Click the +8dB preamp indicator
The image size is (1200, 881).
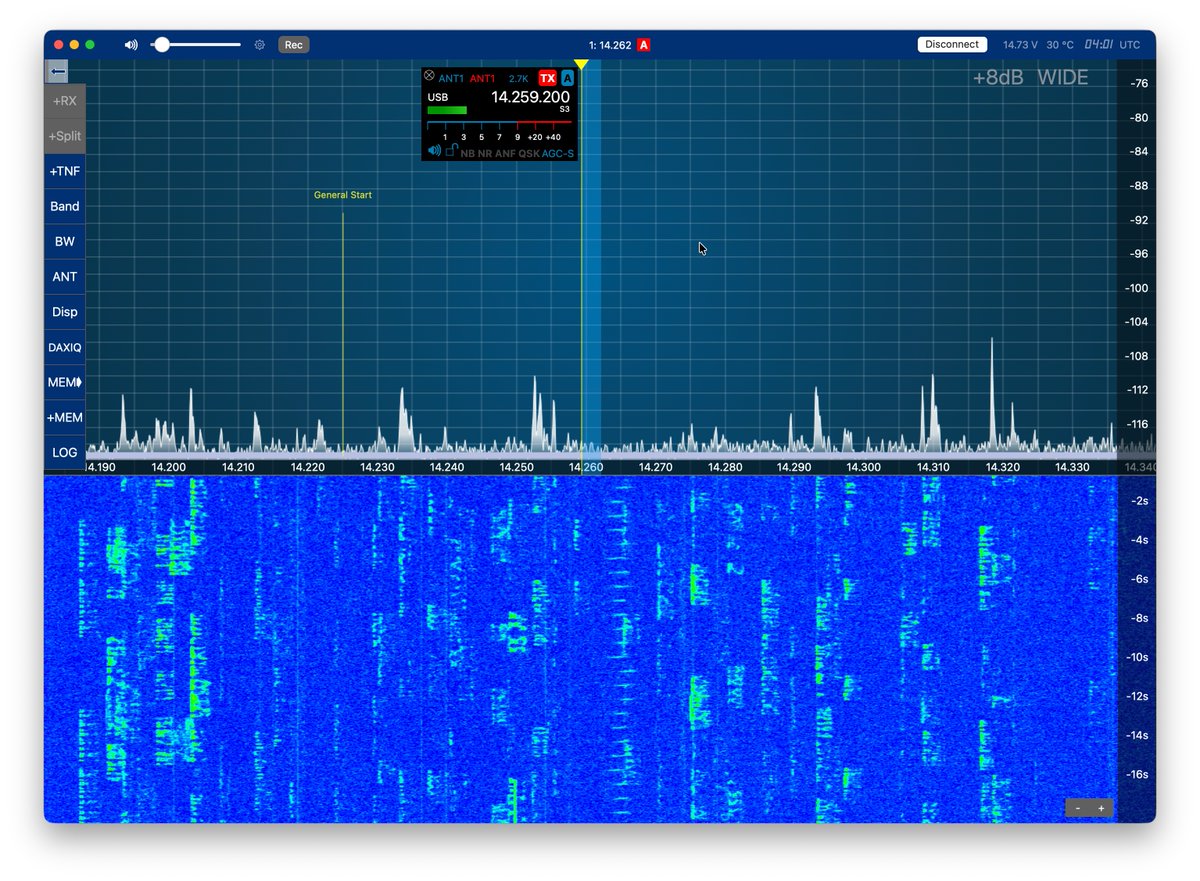coord(998,78)
